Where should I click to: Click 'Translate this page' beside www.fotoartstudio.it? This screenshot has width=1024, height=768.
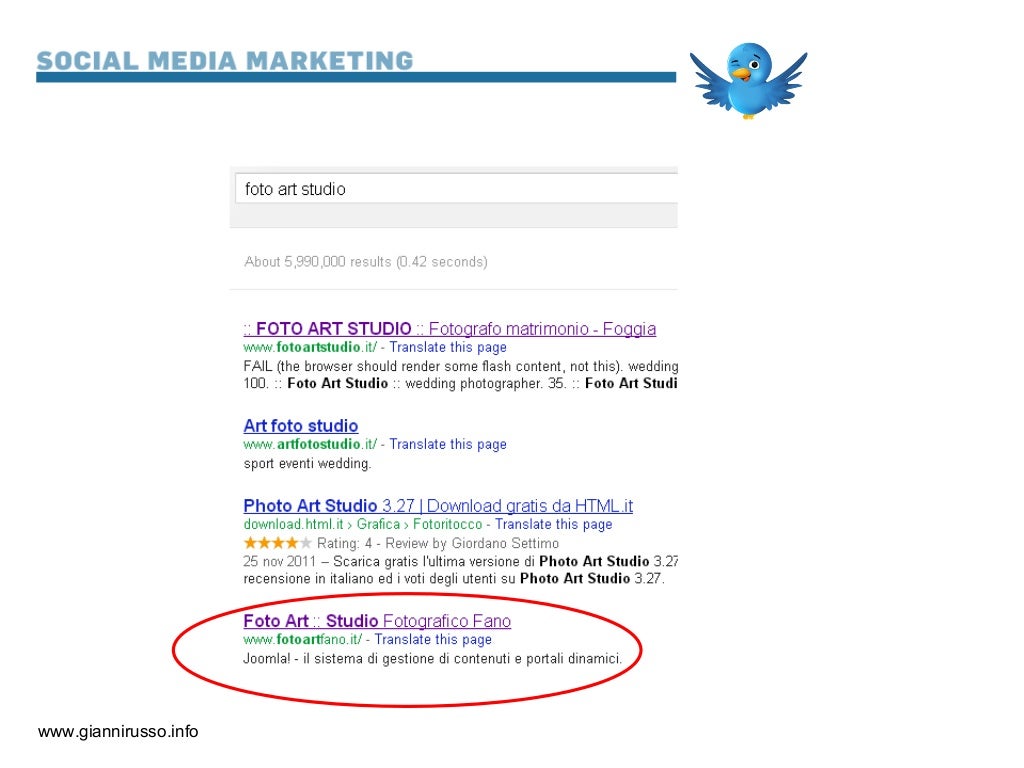click(x=448, y=347)
